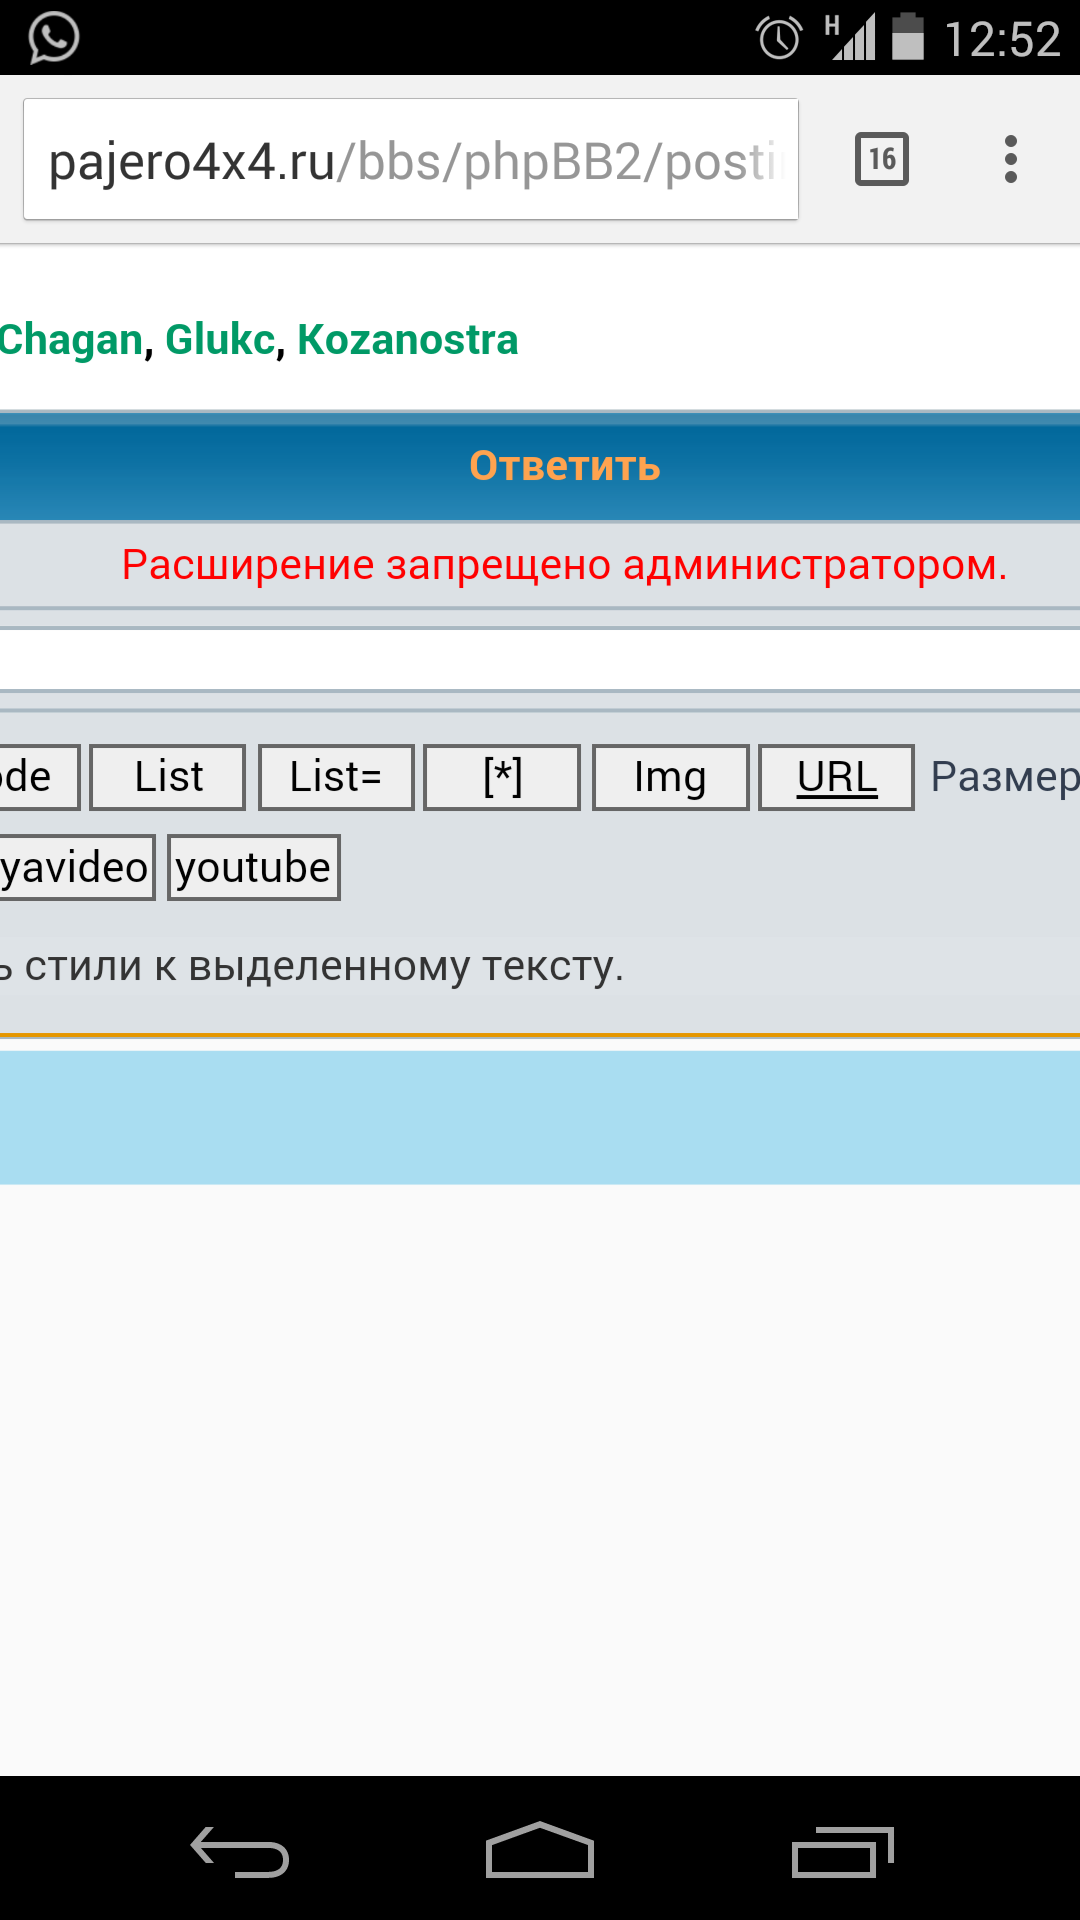1080x1920 pixels.
Task: Open Kozanostra user profile link
Action: pos(407,340)
